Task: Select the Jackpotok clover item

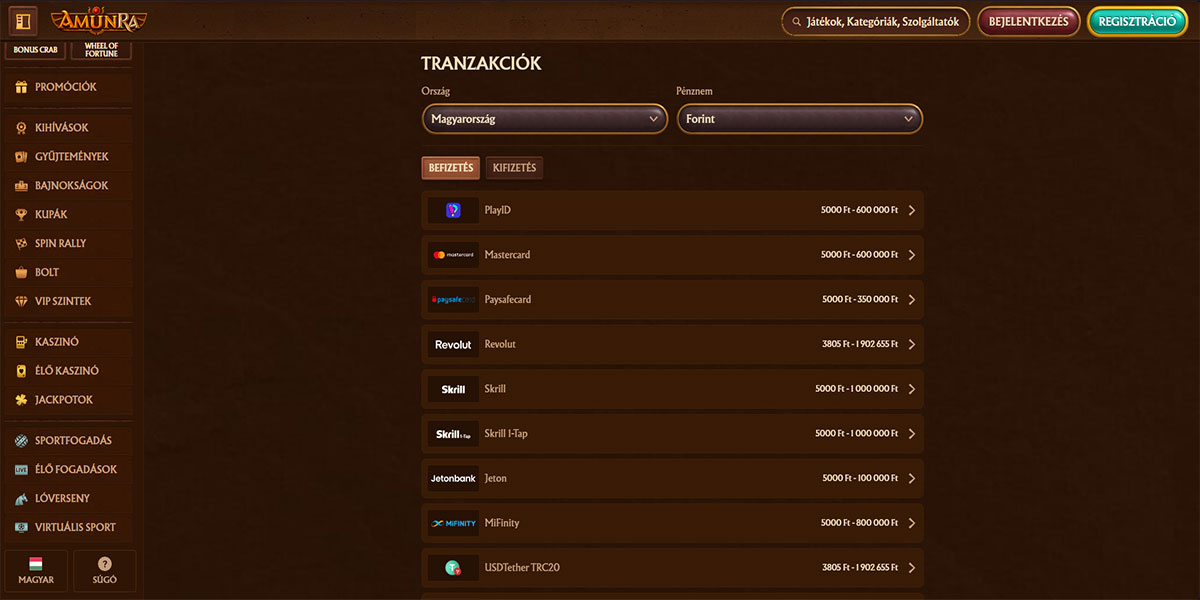Action: 21,400
